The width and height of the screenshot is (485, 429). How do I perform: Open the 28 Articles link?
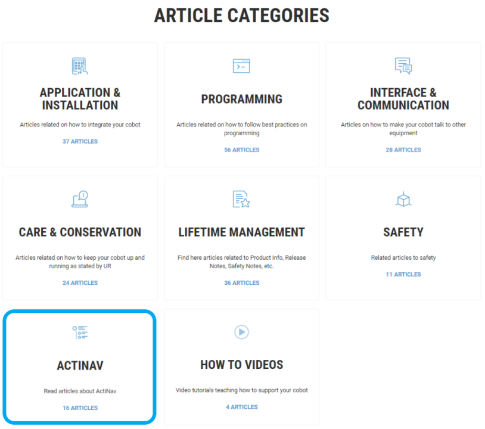[403, 150]
